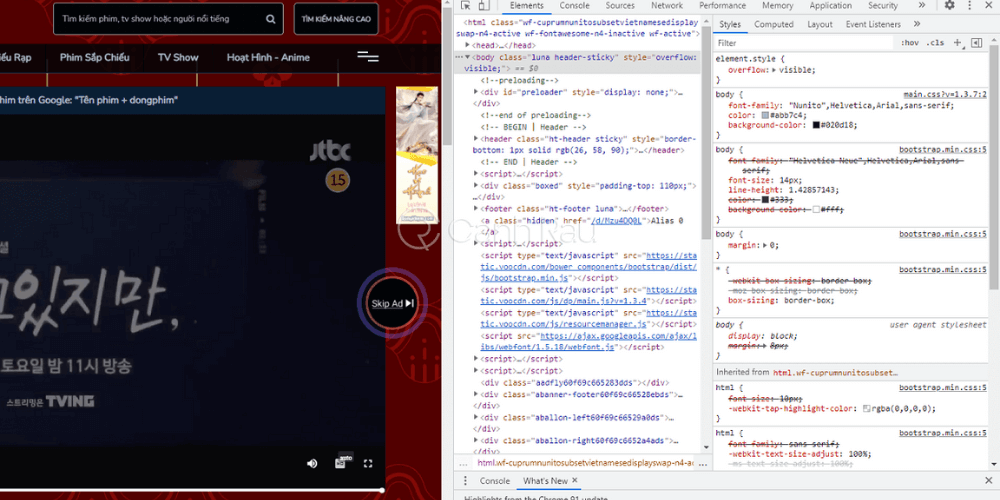Expand the head element node

tap(467, 45)
